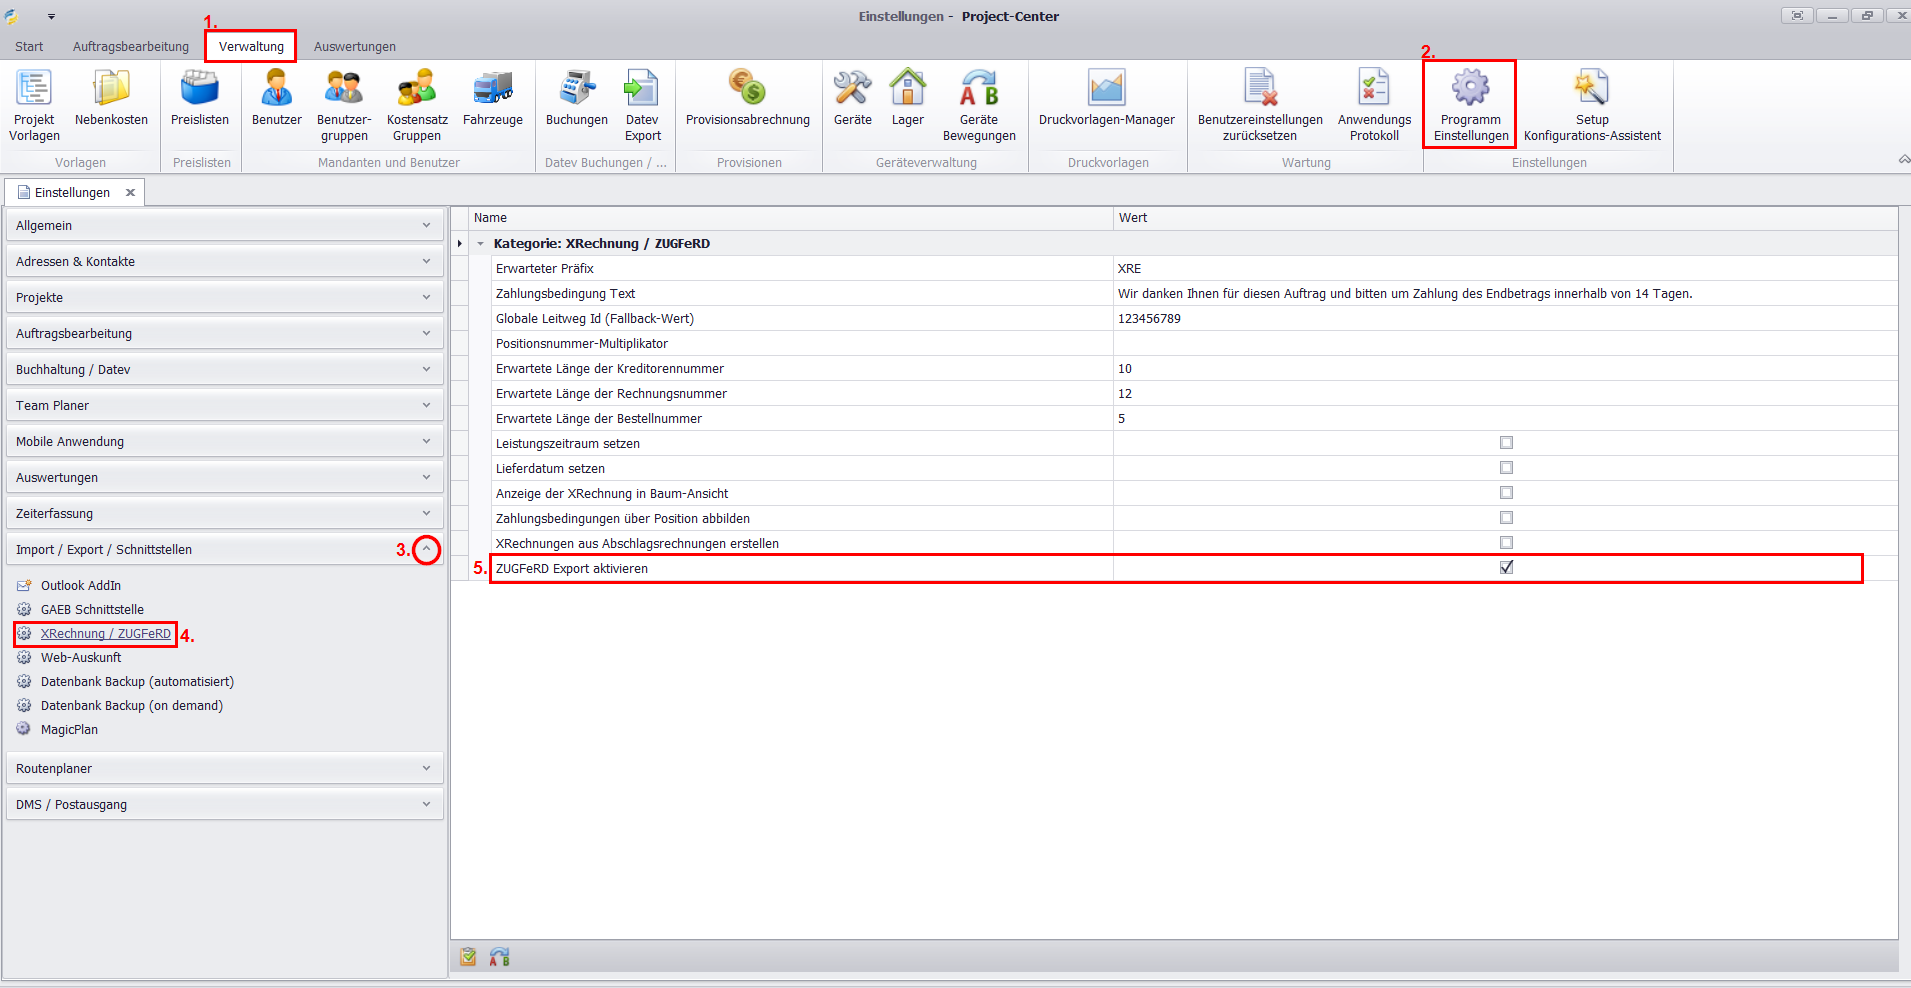Select the XRechnung / ZUGFeRD link

(x=105, y=634)
